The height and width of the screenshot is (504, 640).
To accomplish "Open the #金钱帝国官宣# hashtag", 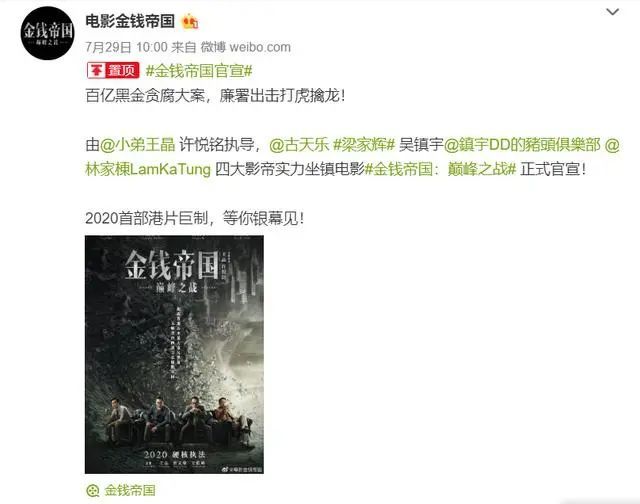I will point(199,71).
